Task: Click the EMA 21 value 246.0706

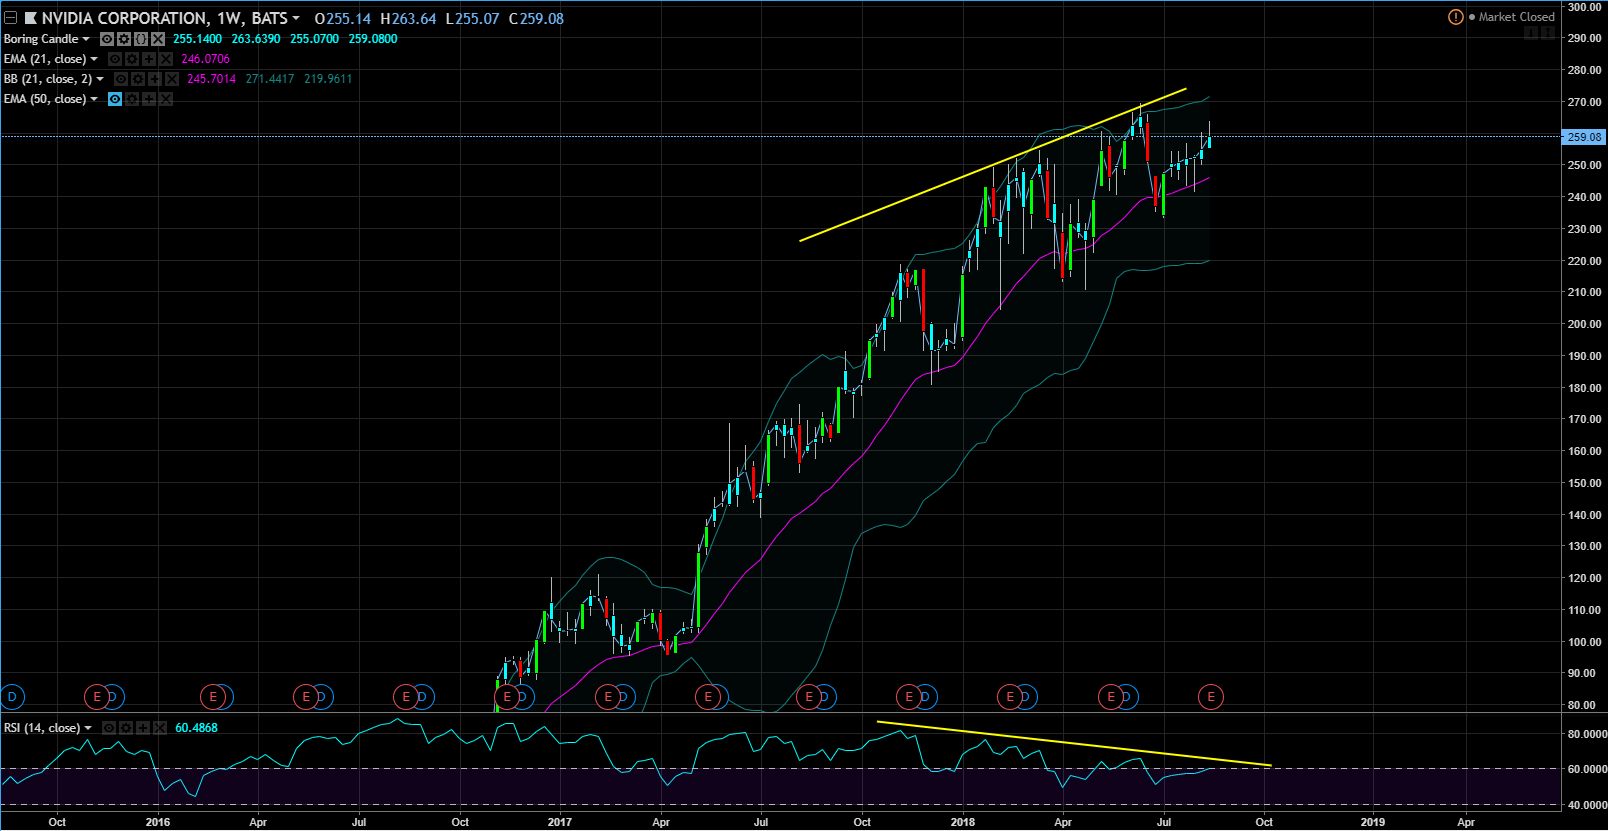Action: pos(206,59)
